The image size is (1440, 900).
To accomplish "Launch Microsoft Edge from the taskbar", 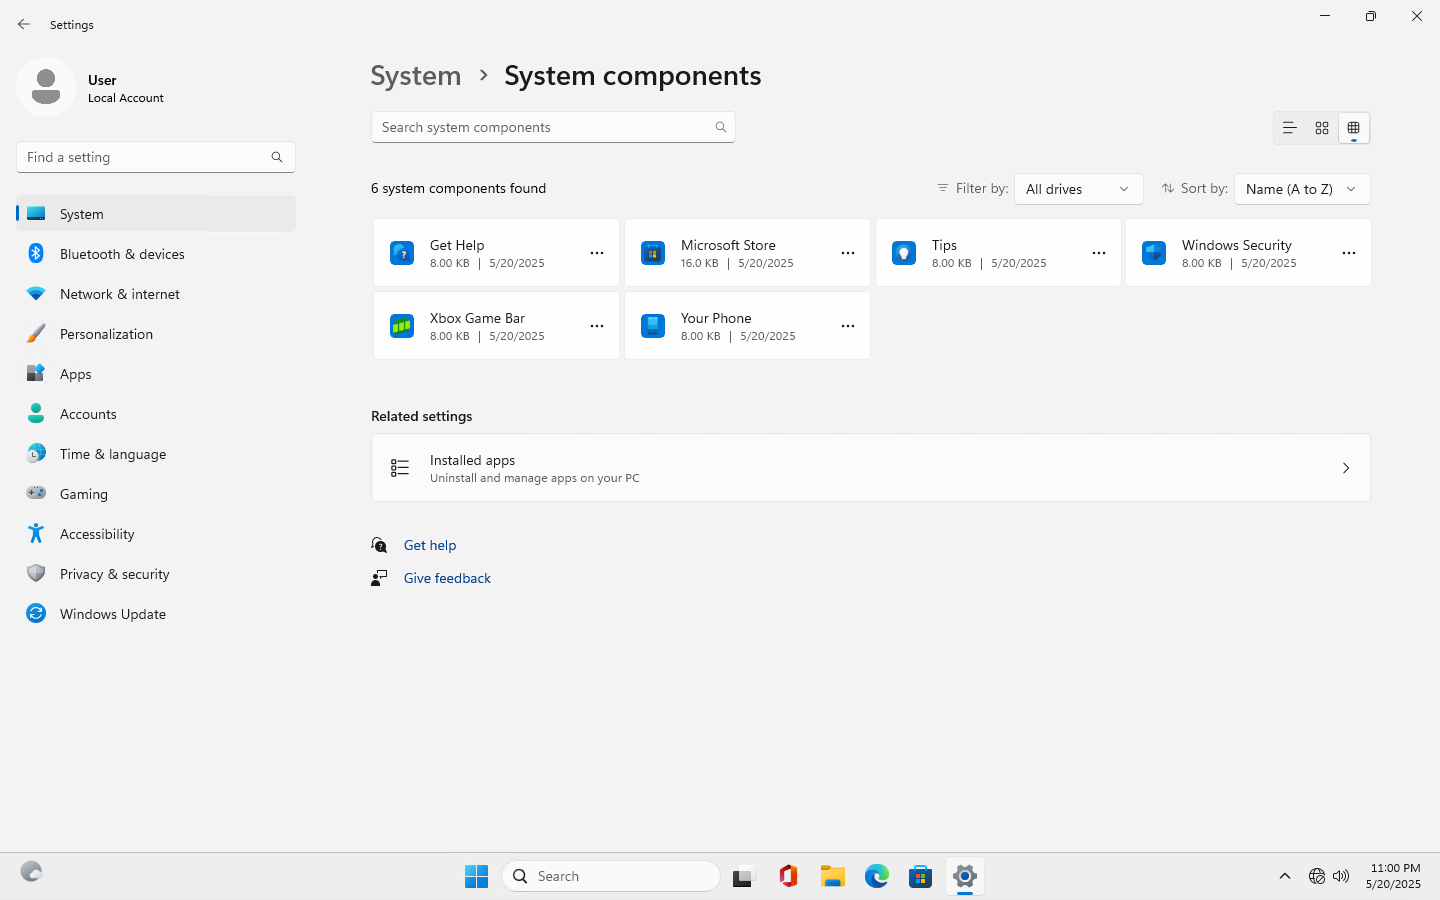I will (877, 876).
